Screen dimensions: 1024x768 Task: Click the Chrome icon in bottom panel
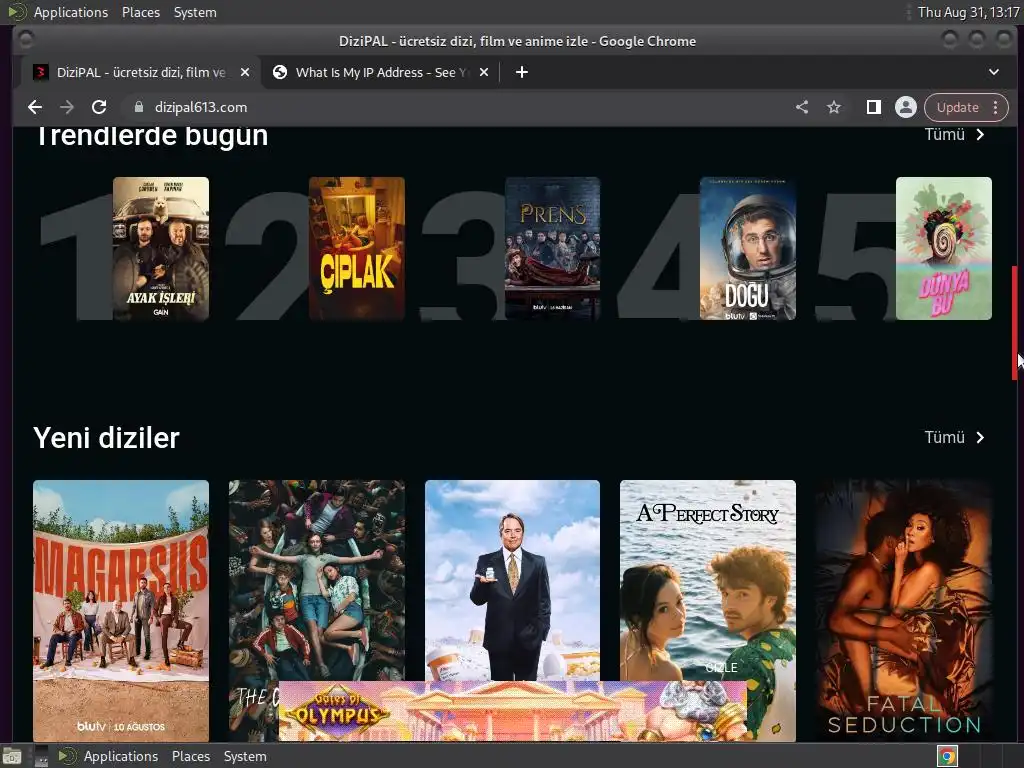[x=948, y=756]
